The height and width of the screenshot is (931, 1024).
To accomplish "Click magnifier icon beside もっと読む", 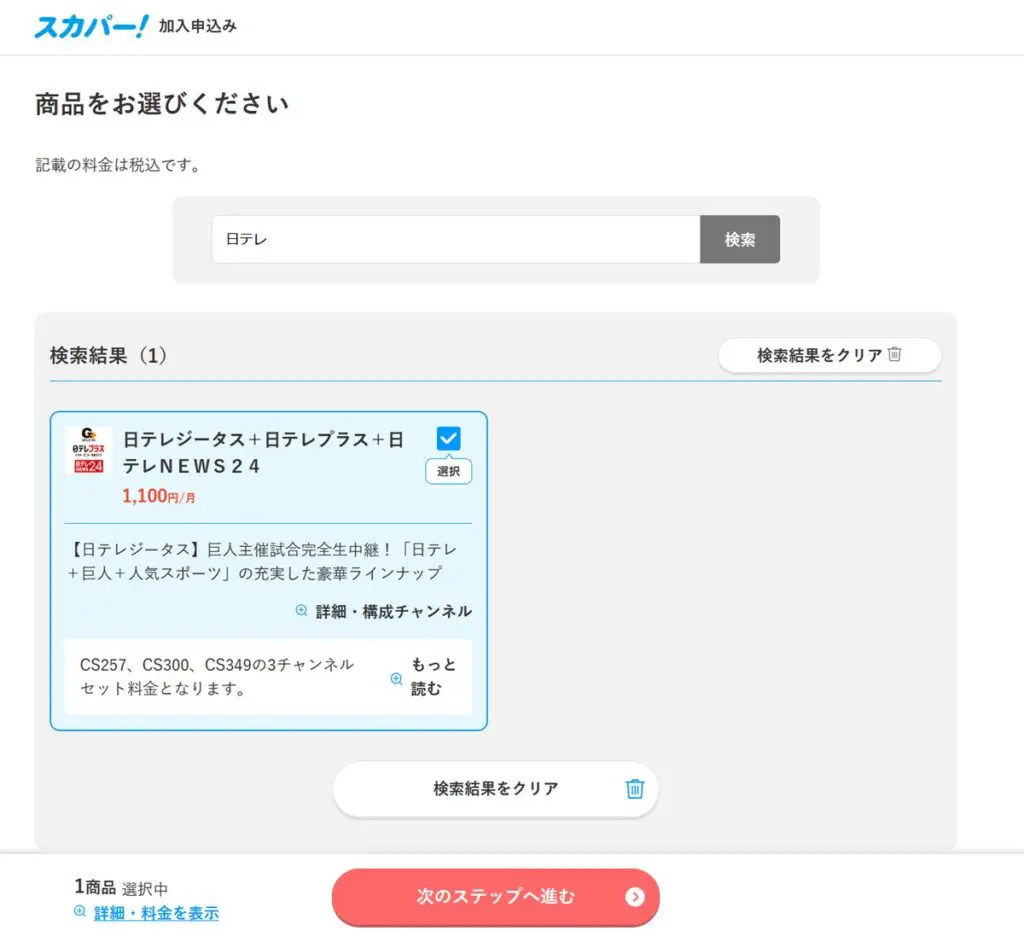I will pyautogui.click(x=396, y=678).
